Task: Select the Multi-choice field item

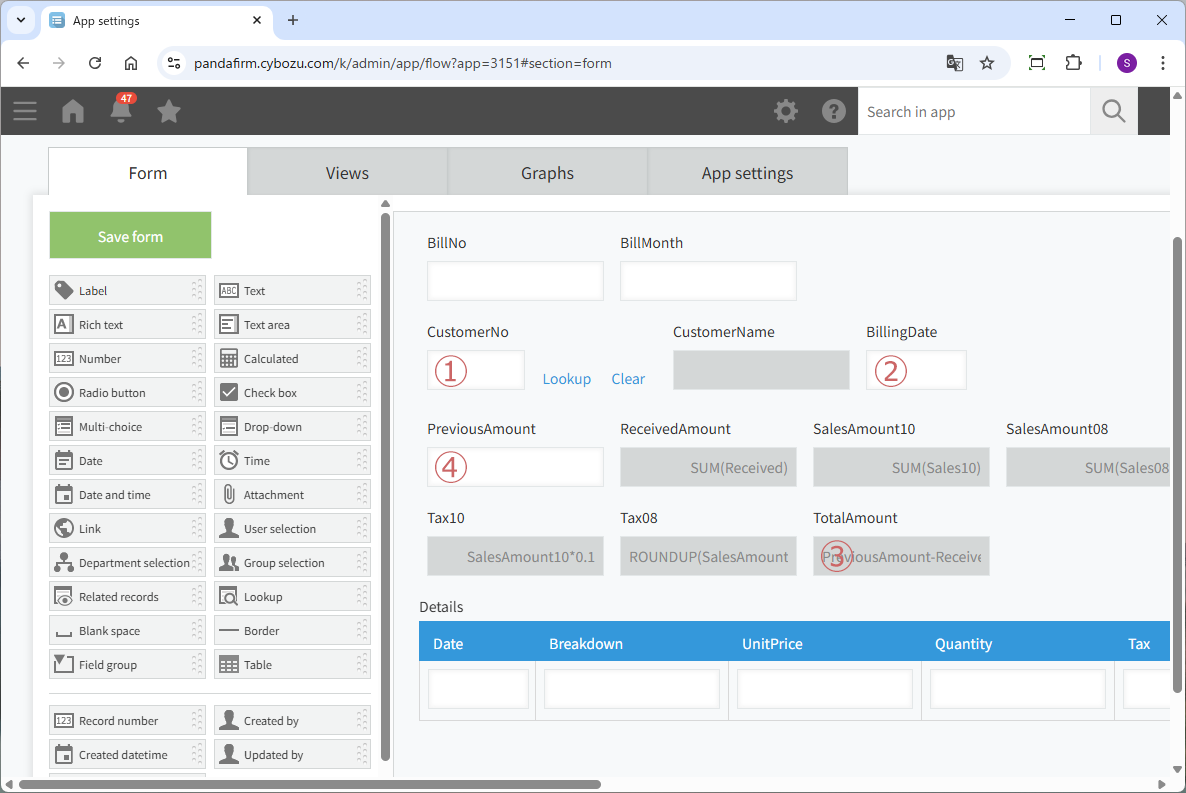Action: [127, 427]
